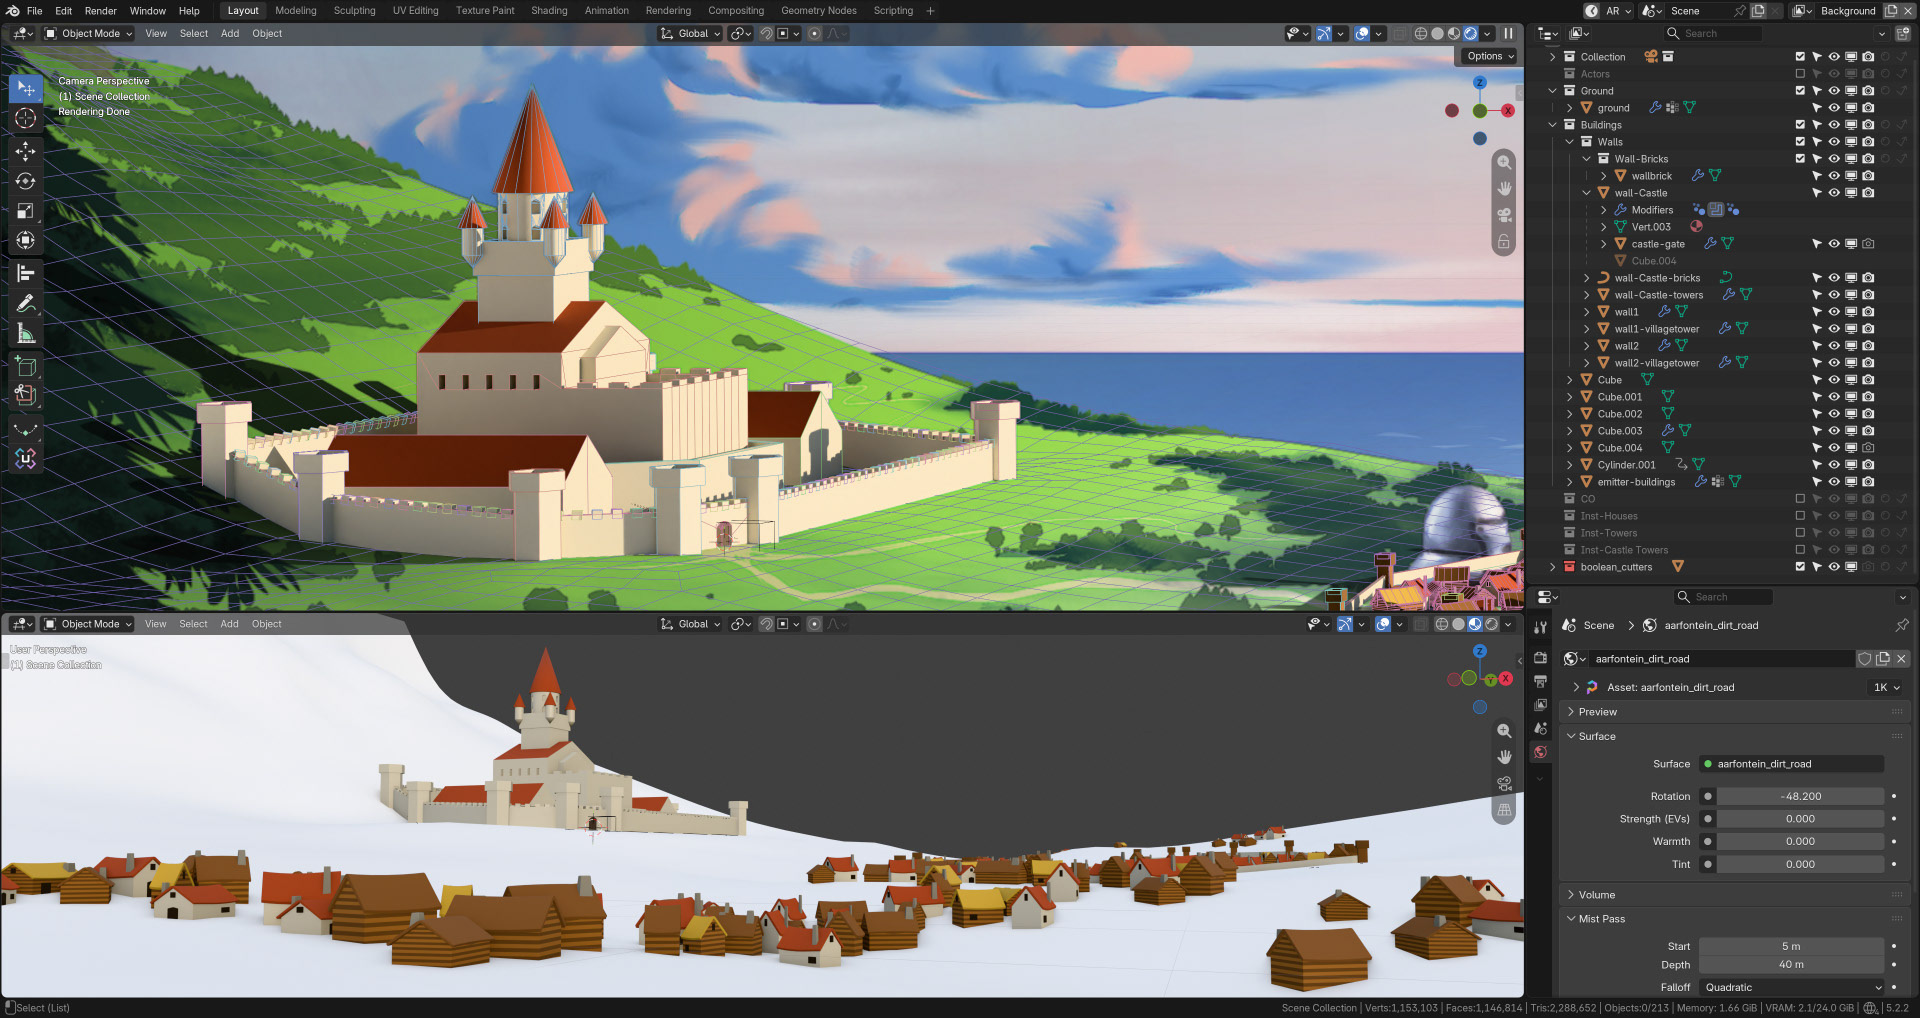Open the Object Mode dropdown in the top viewport
Image resolution: width=1920 pixels, height=1018 pixels.
(x=89, y=33)
